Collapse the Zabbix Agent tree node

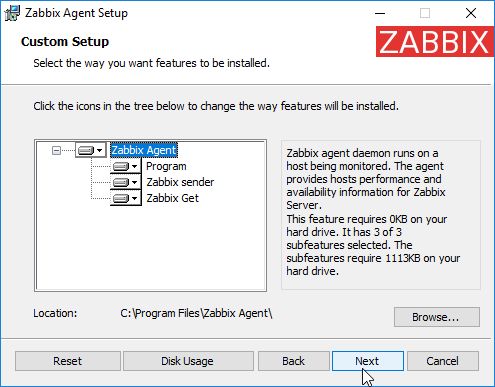pyautogui.click(x=56, y=150)
